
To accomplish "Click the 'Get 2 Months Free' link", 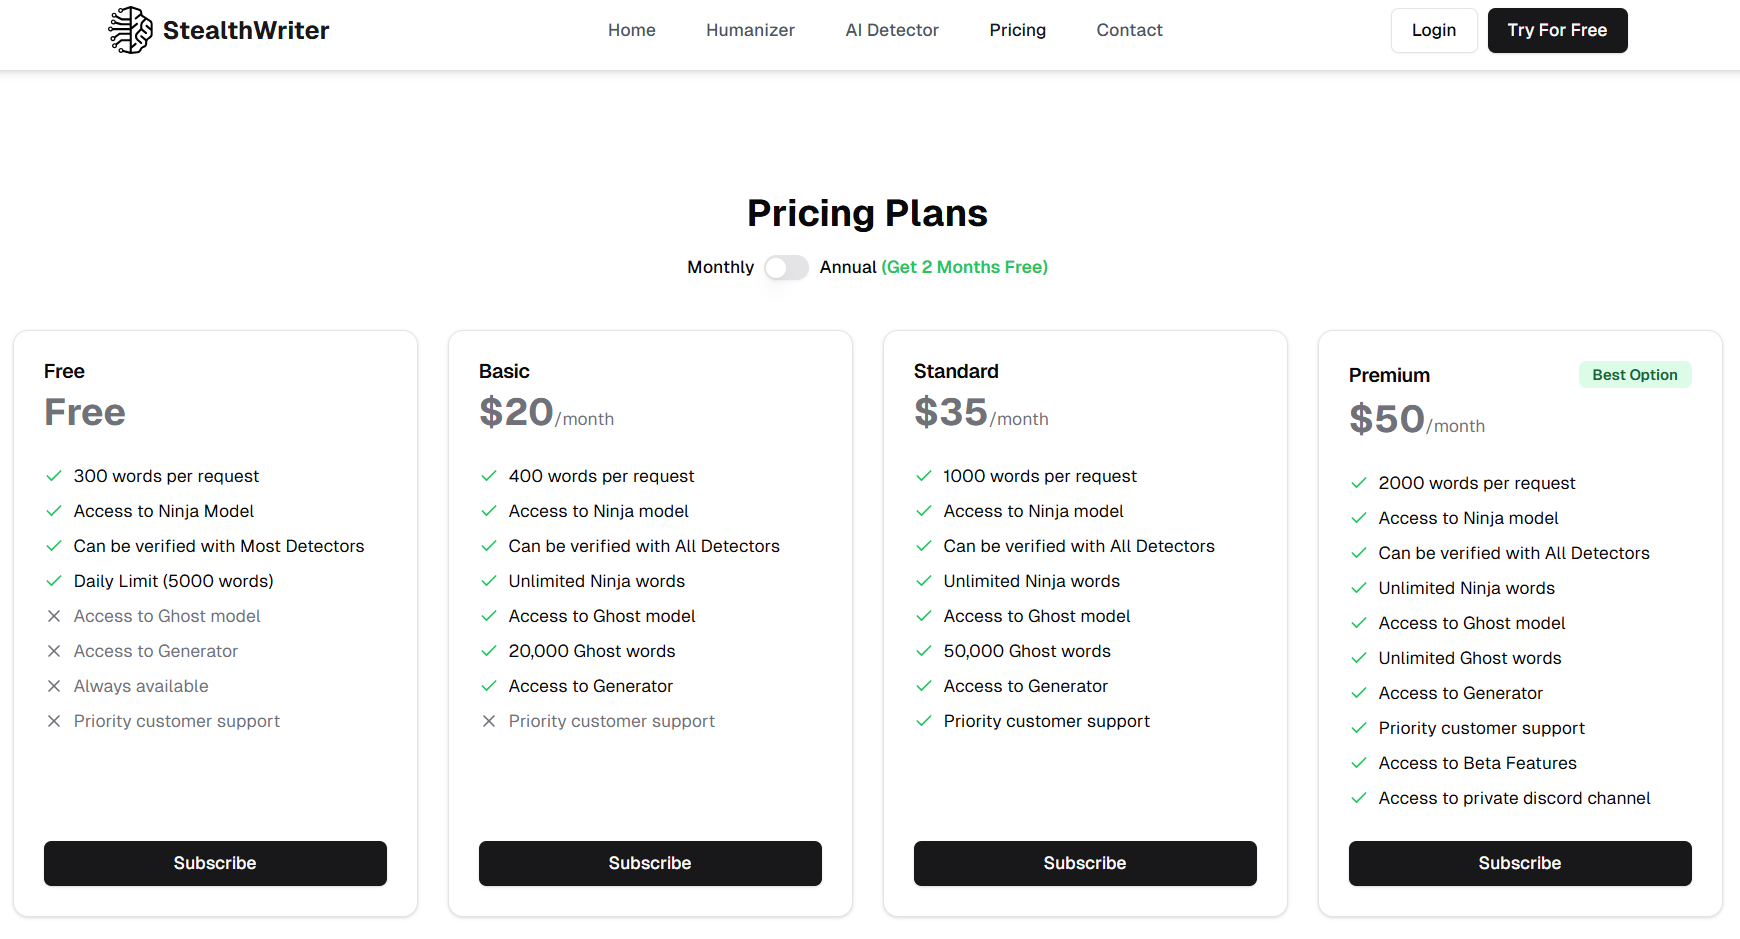I will [964, 267].
